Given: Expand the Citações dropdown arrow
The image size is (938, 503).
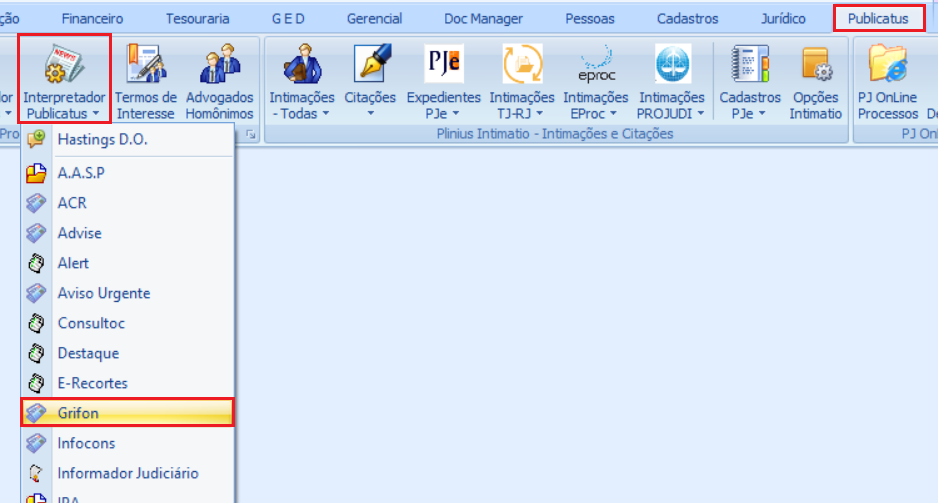Looking at the screenshot, I should tap(370, 114).
